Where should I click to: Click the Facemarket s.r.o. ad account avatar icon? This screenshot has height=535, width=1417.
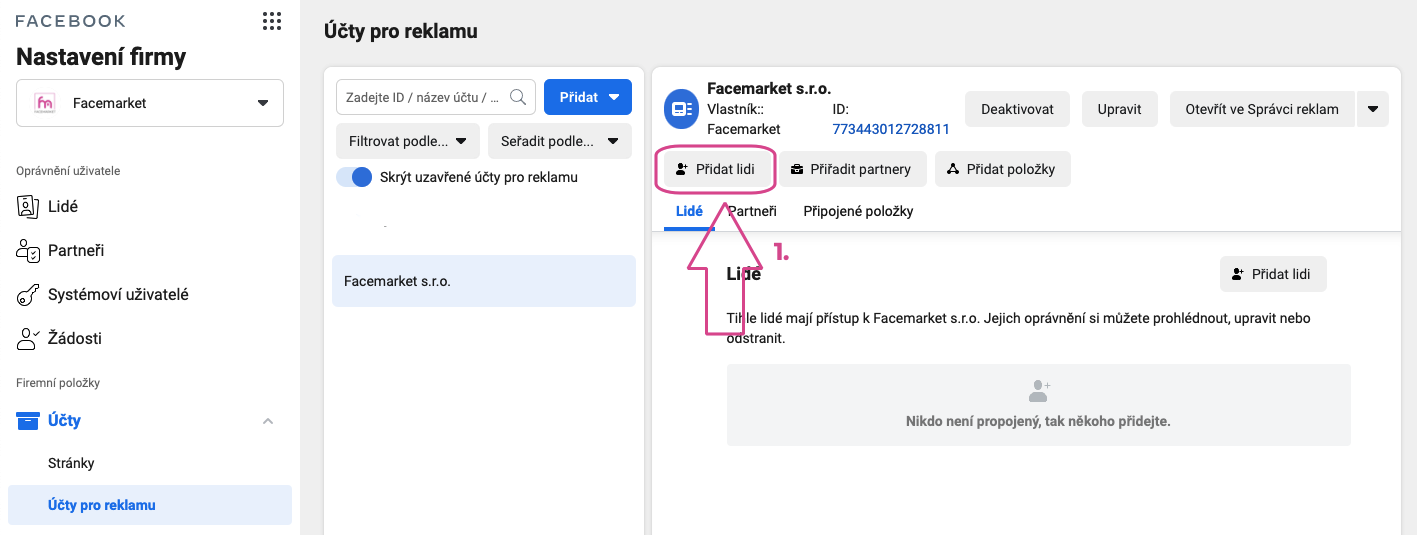(682, 109)
